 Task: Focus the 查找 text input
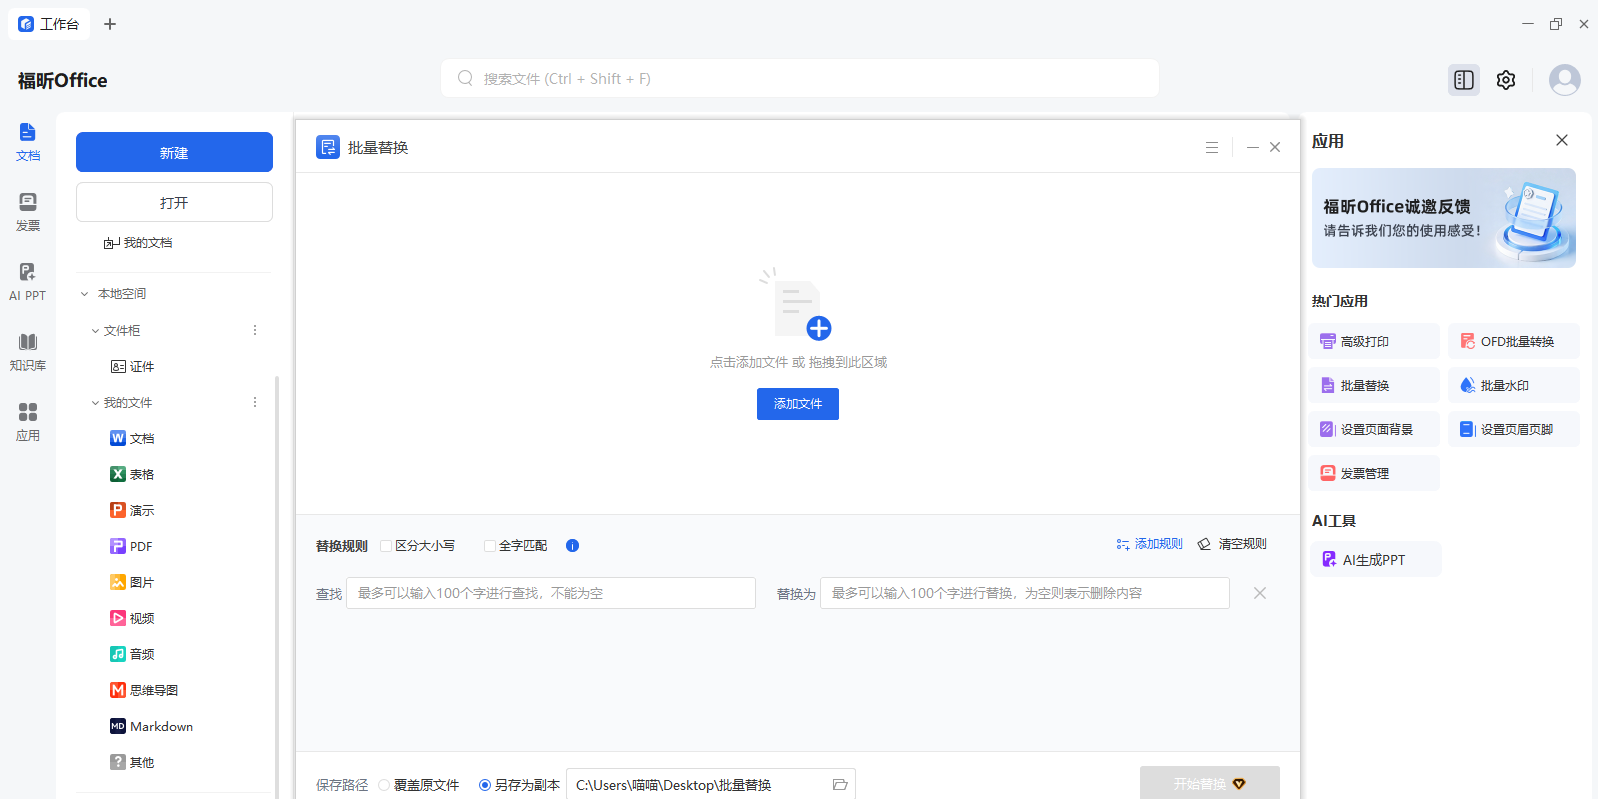click(551, 593)
